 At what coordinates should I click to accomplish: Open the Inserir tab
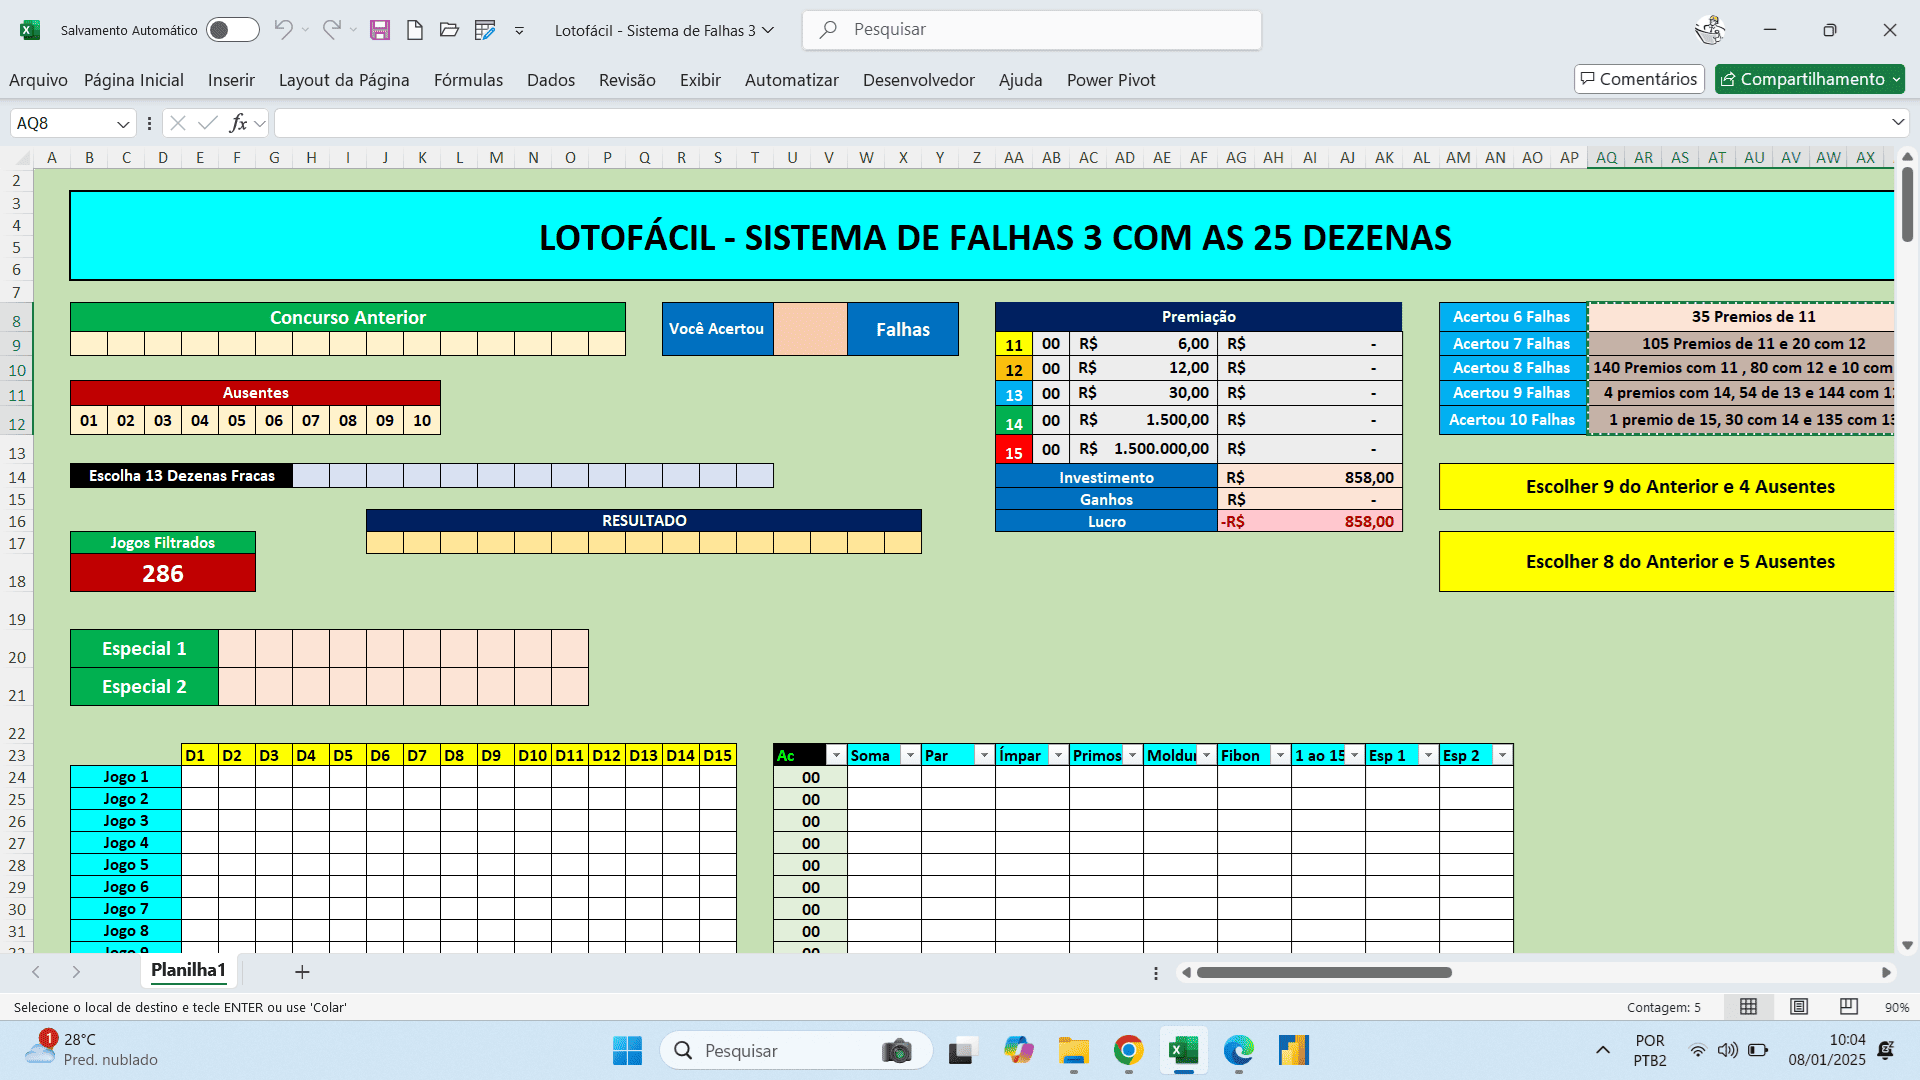[x=231, y=80]
